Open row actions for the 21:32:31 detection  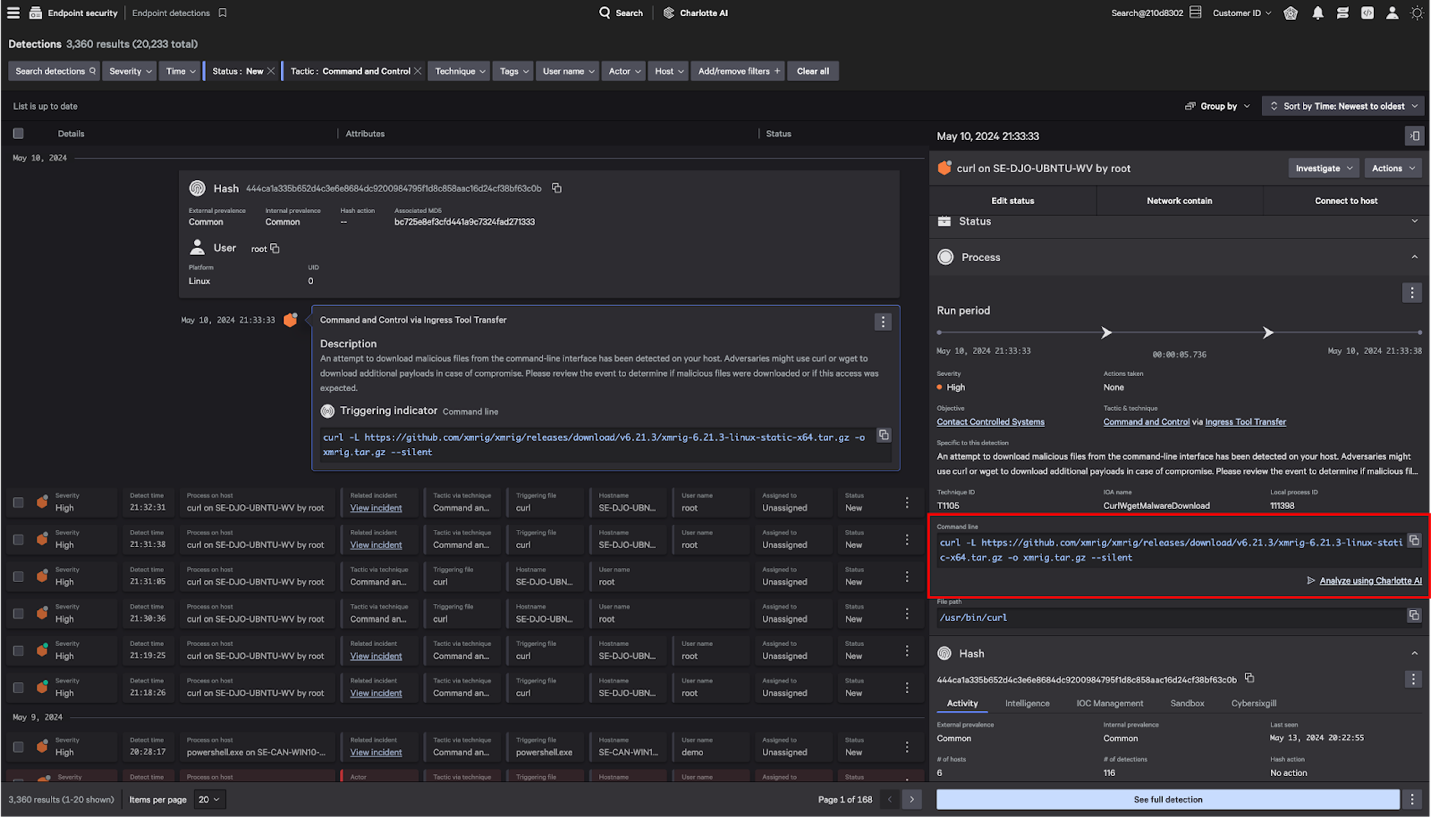tap(907, 502)
